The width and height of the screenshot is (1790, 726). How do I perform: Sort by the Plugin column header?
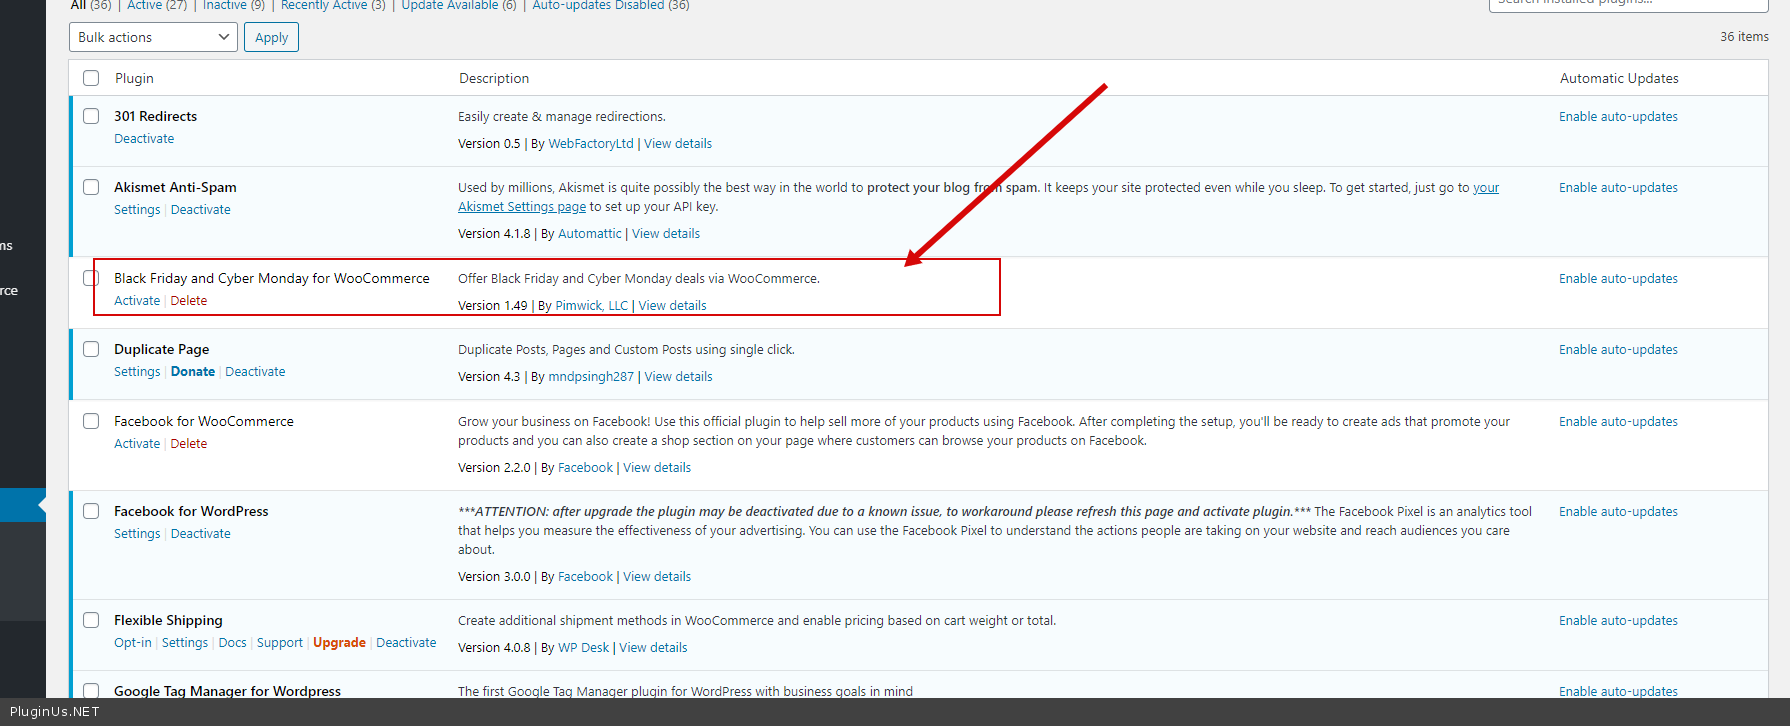pyautogui.click(x=134, y=78)
